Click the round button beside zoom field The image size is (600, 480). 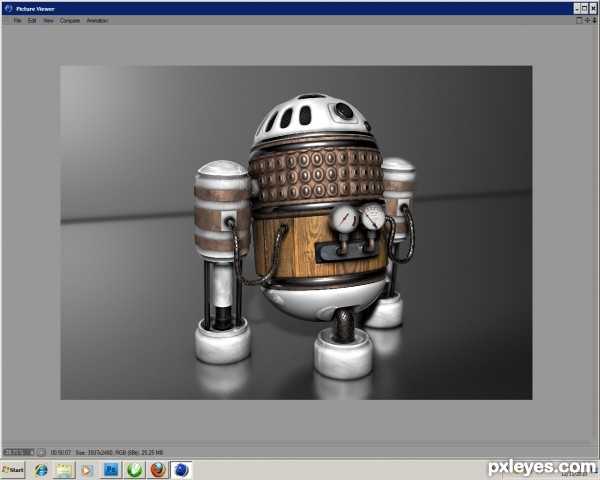[x=41, y=452]
